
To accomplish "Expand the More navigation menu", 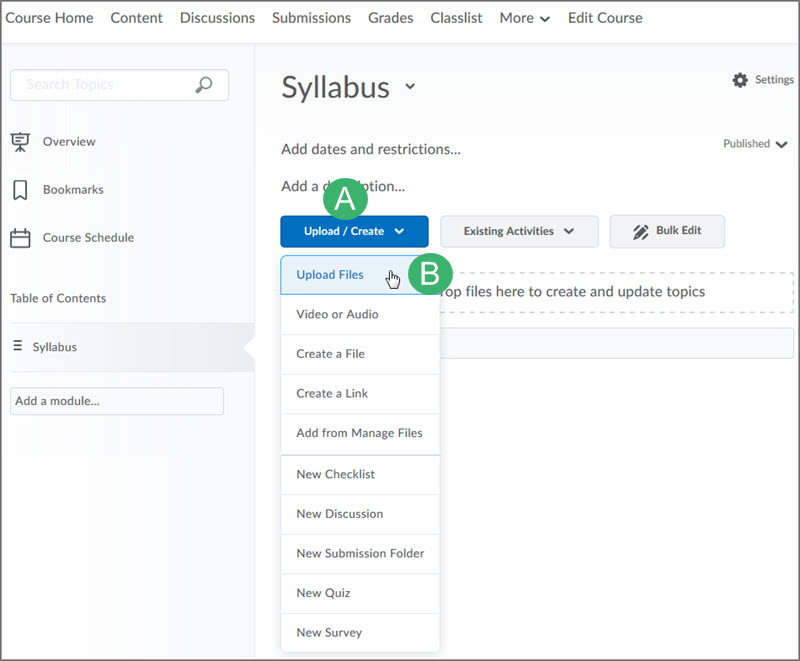I will 524,18.
